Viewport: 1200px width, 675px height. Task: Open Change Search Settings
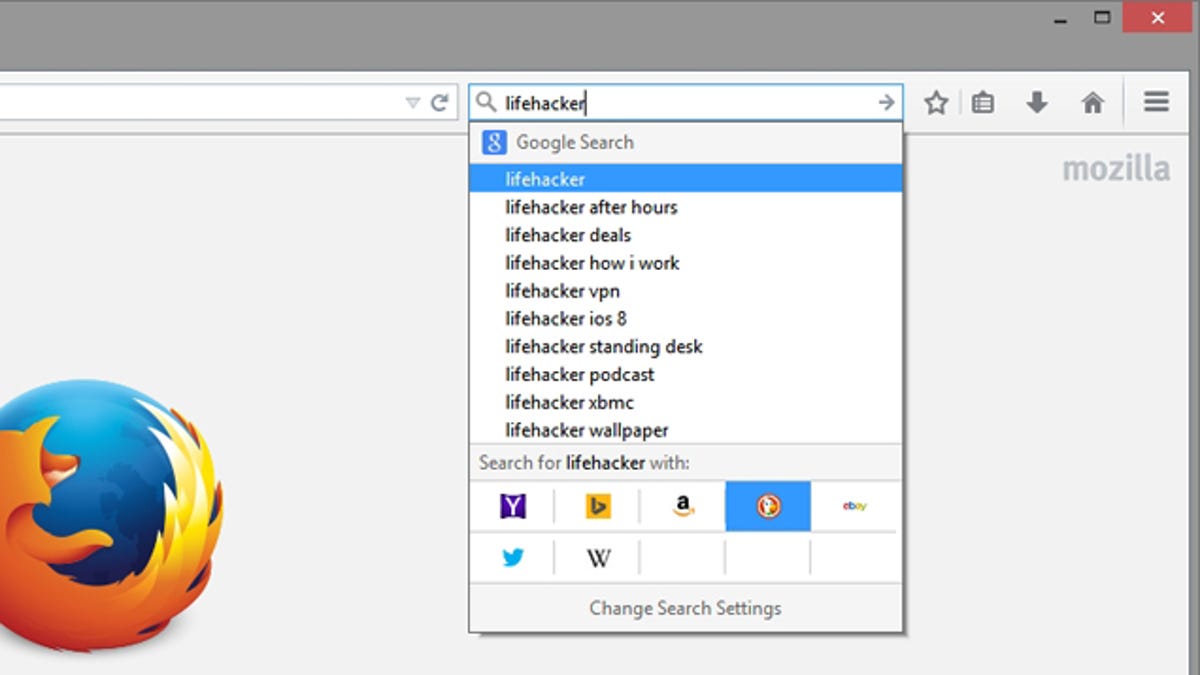[686, 608]
